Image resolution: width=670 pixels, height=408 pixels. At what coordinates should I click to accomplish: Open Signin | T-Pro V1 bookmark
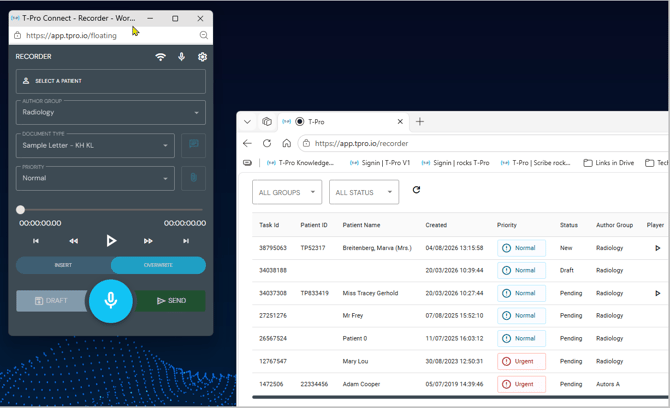(x=380, y=163)
